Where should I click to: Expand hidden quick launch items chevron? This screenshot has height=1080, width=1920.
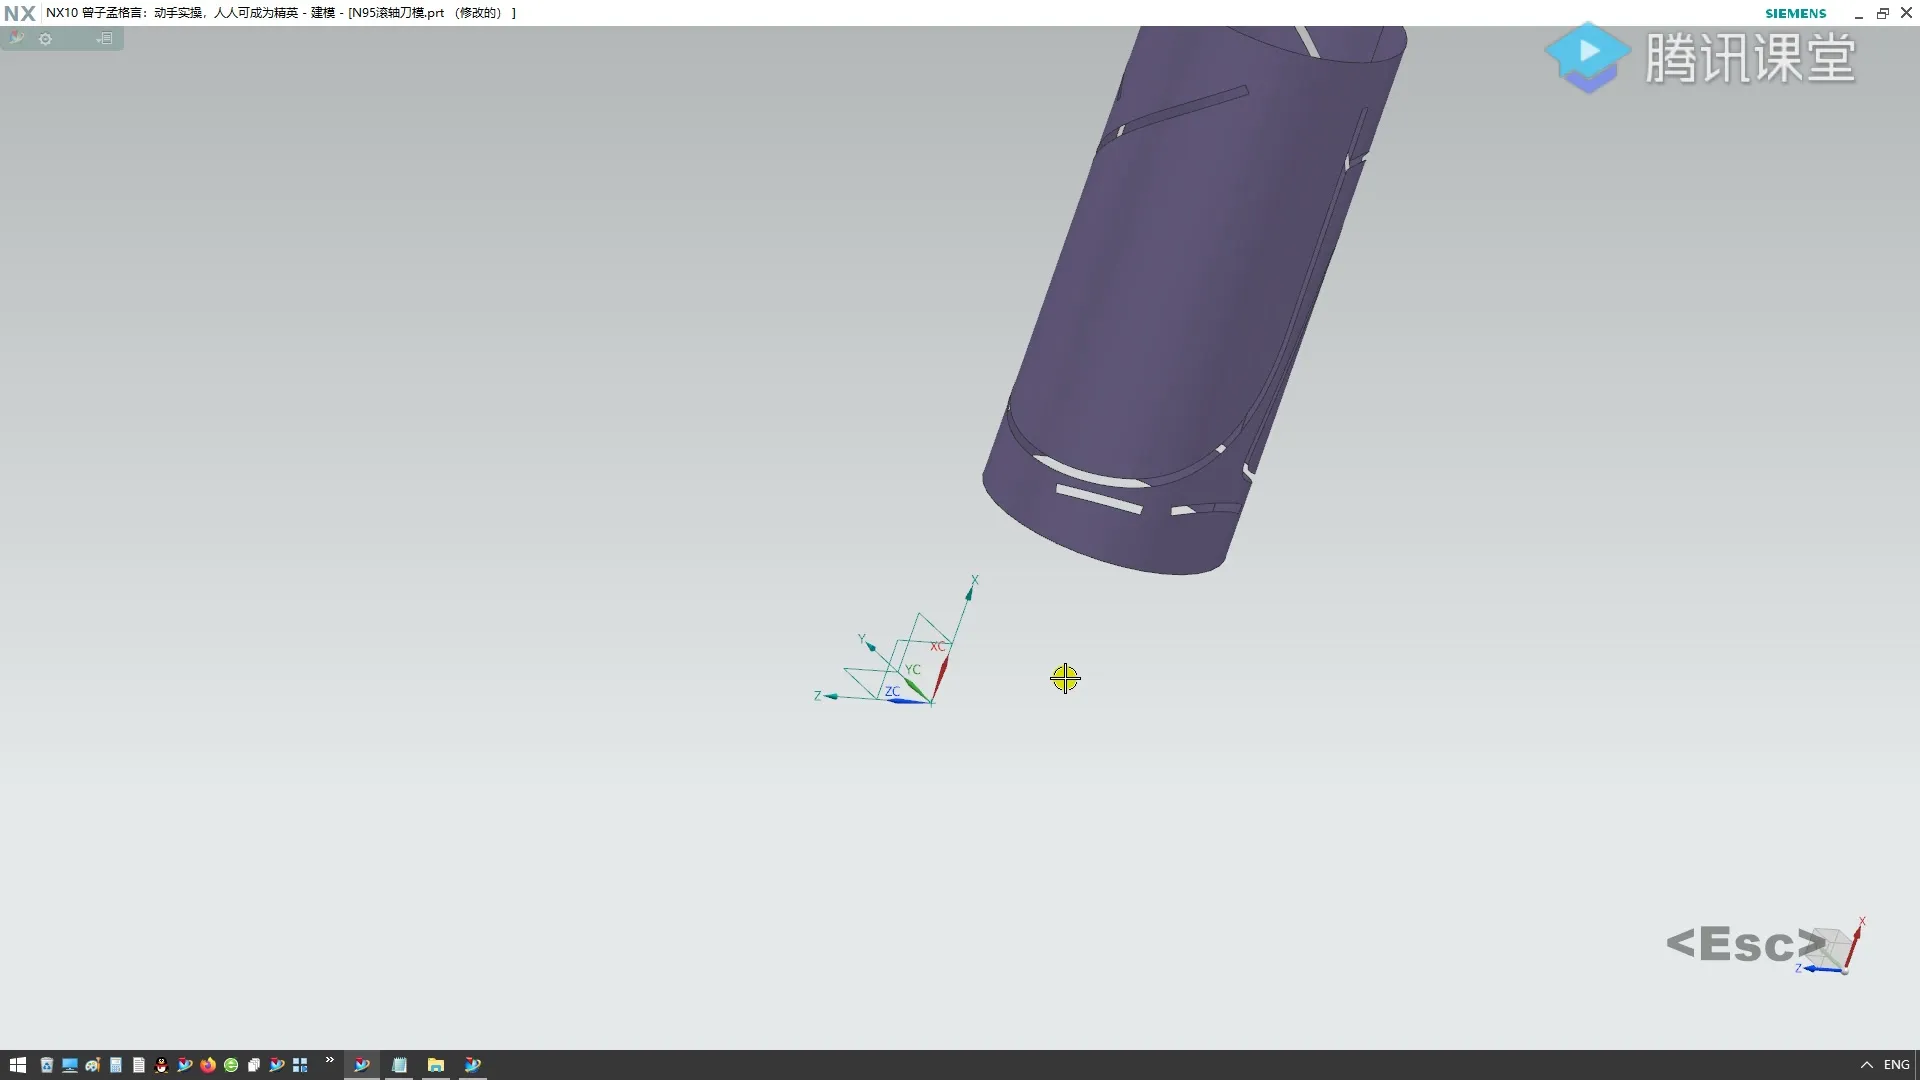tap(329, 1061)
